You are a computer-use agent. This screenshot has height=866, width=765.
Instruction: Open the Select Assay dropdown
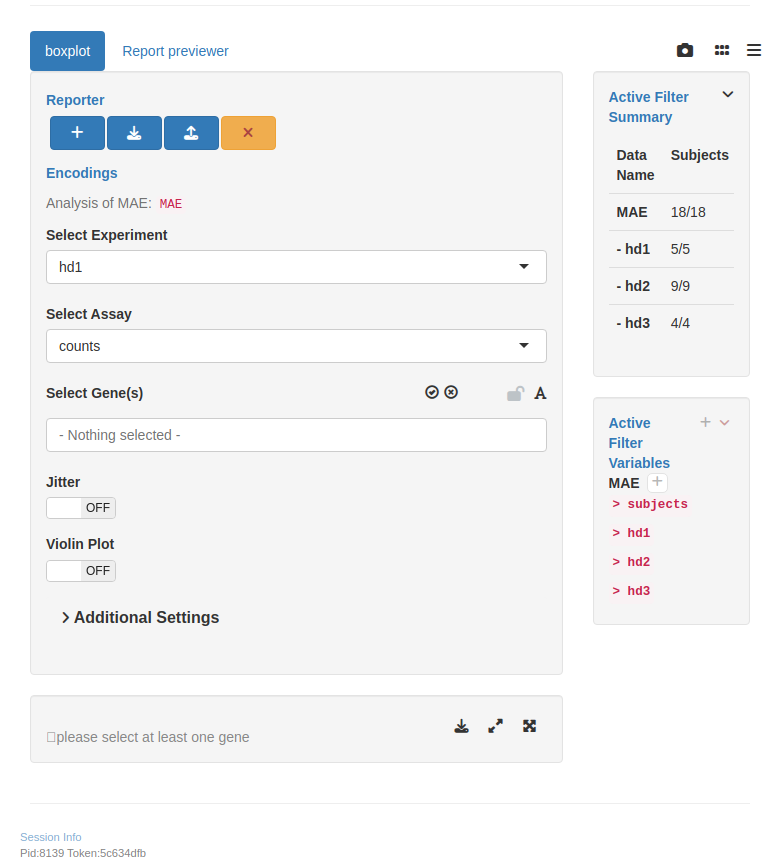(x=296, y=346)
